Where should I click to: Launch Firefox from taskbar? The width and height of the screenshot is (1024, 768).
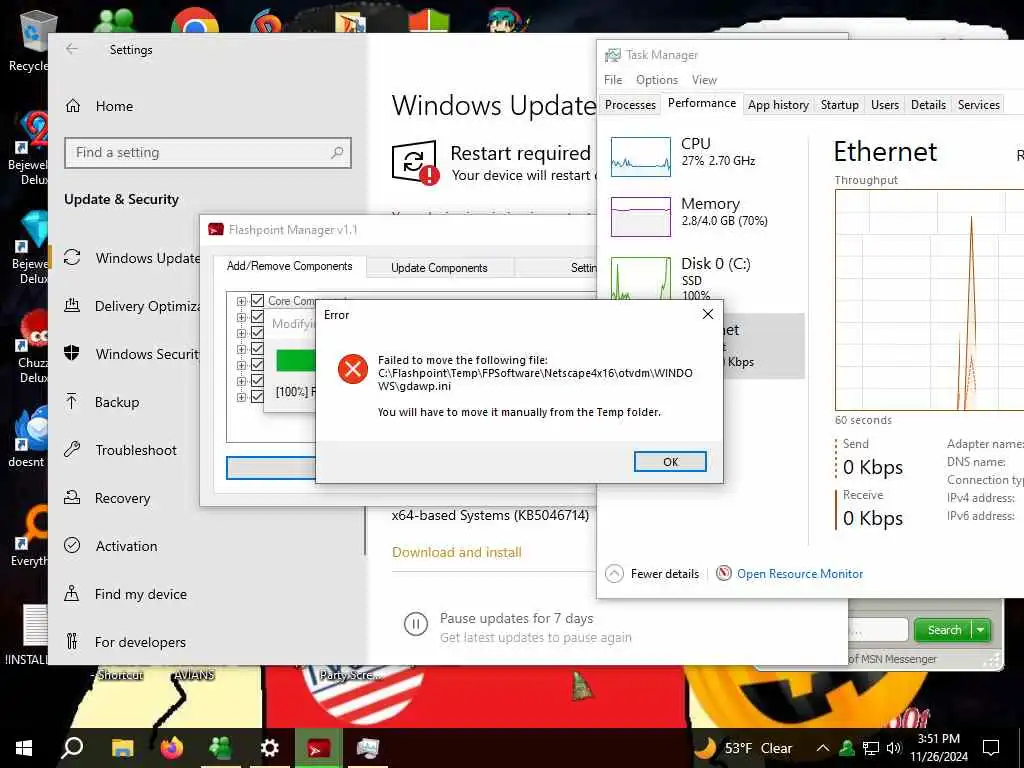click(x=172, y=748)
